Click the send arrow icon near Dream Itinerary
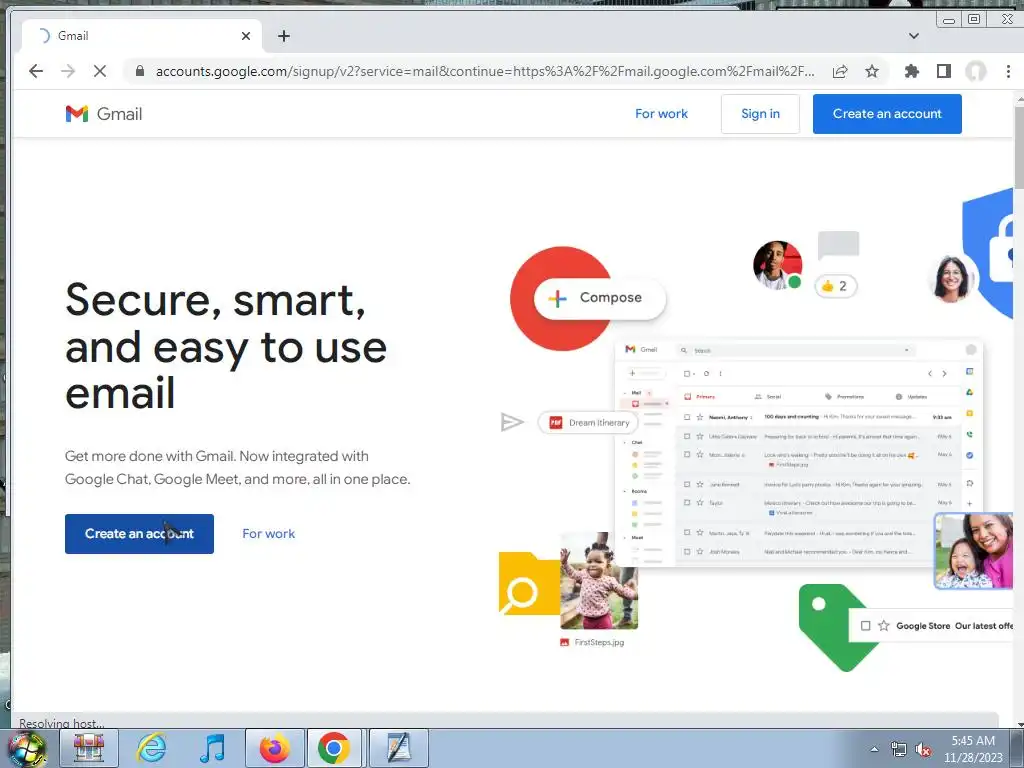 pyautogui.click(x=512, y=422)
